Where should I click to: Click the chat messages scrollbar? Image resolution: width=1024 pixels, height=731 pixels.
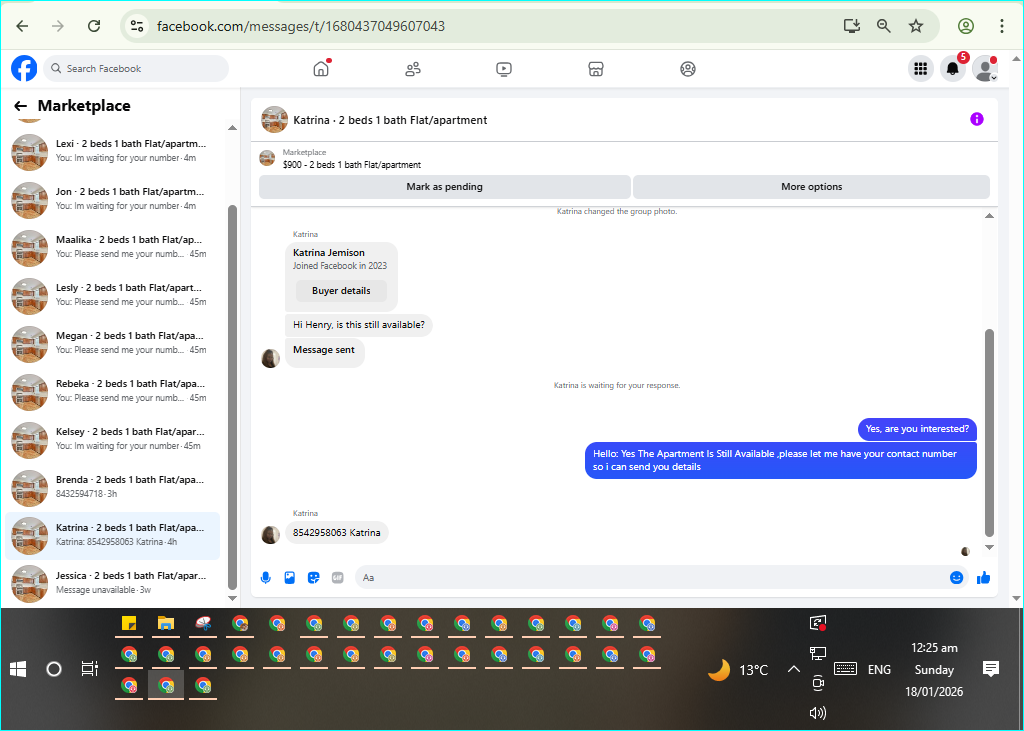tap(989, 432)
